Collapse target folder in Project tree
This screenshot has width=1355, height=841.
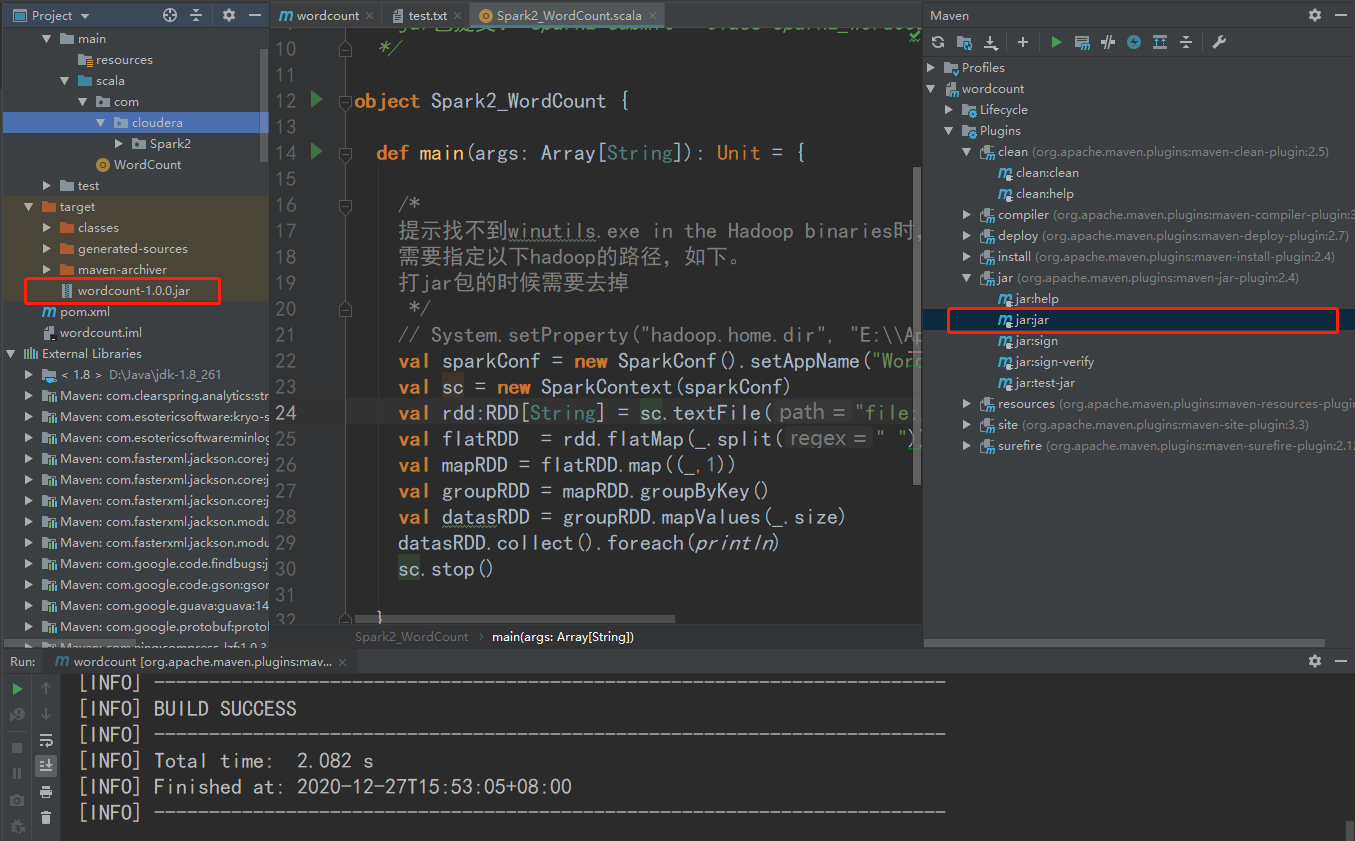(x=29, y=207)
